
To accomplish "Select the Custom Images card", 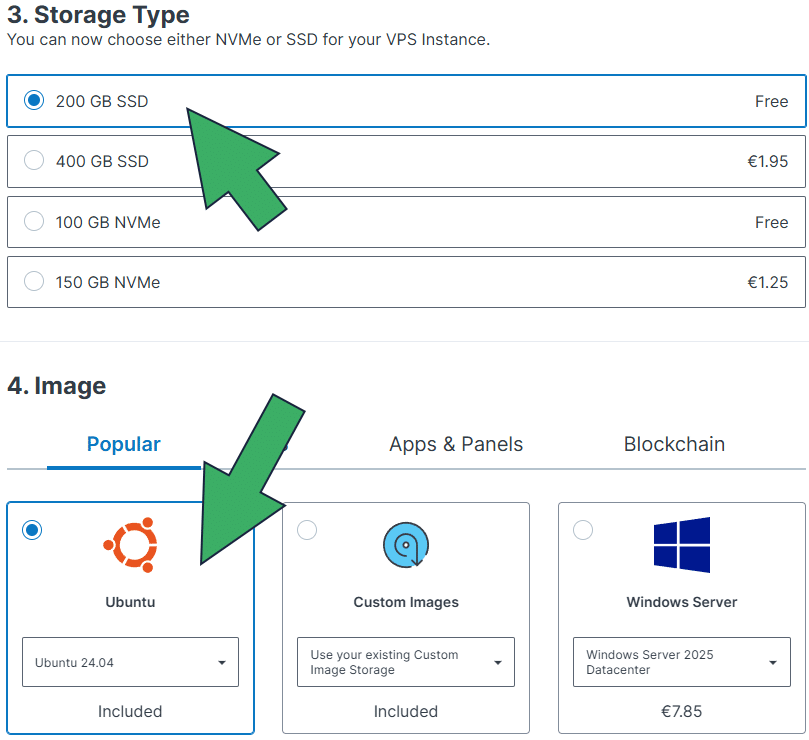I will (405, 600).
